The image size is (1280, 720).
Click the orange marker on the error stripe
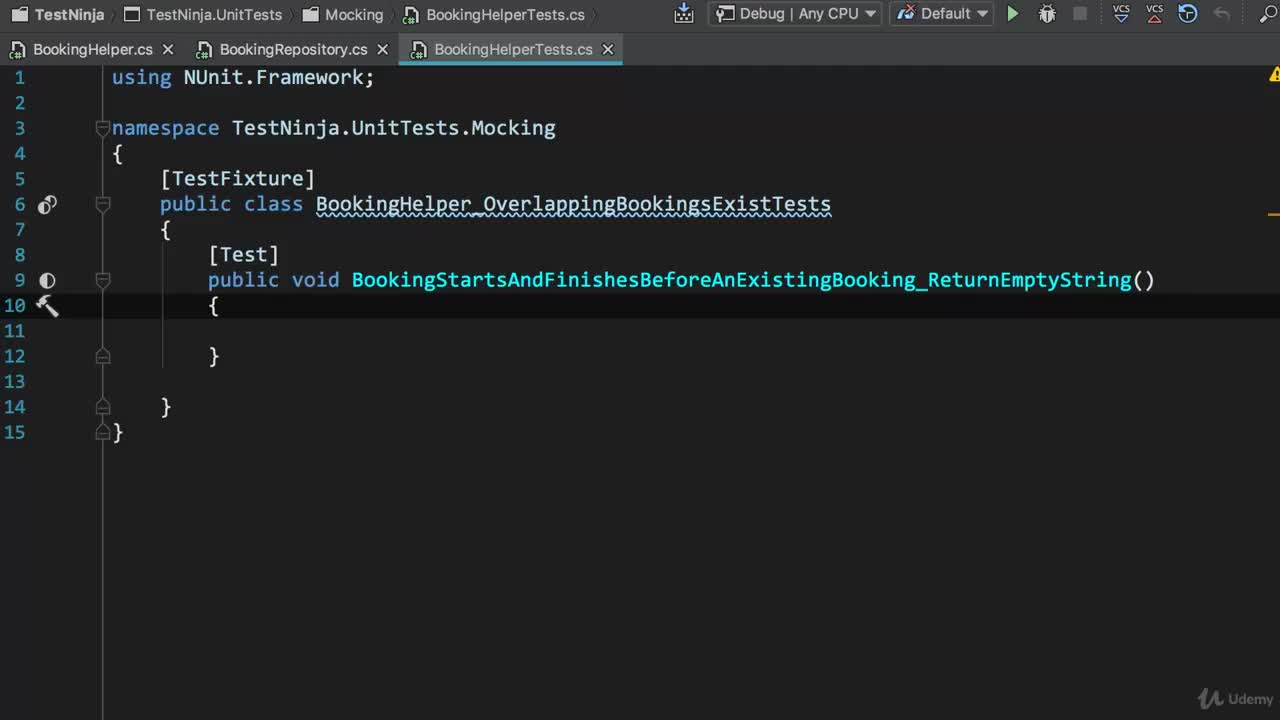click(1274, 213)
